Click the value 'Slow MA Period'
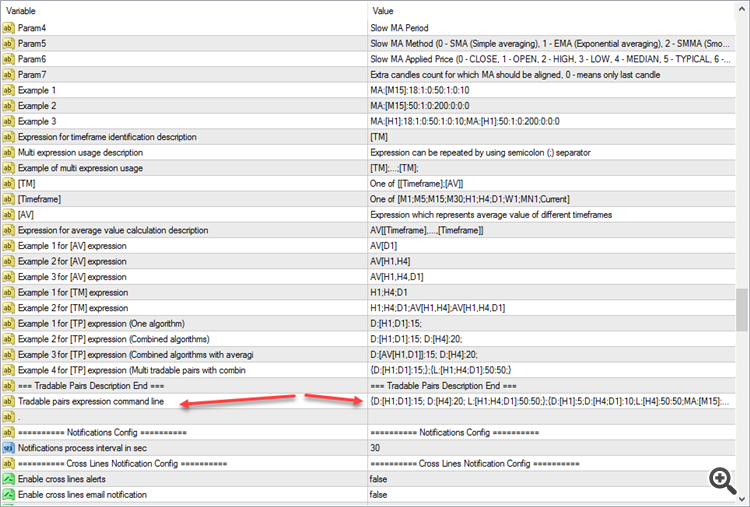This screenshot has width=750, height=507. [399, 28]
